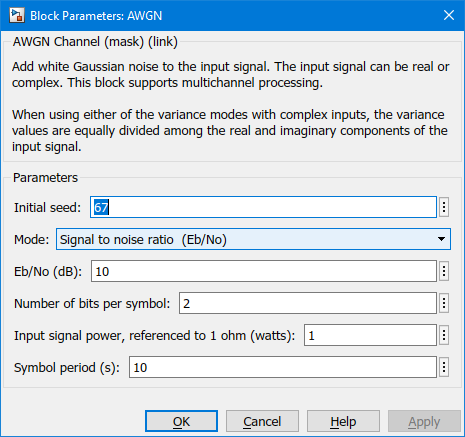This screenshot has height=437, width=465.
Task: Select the Number of bits per symbol field
Action: [308, 303]
